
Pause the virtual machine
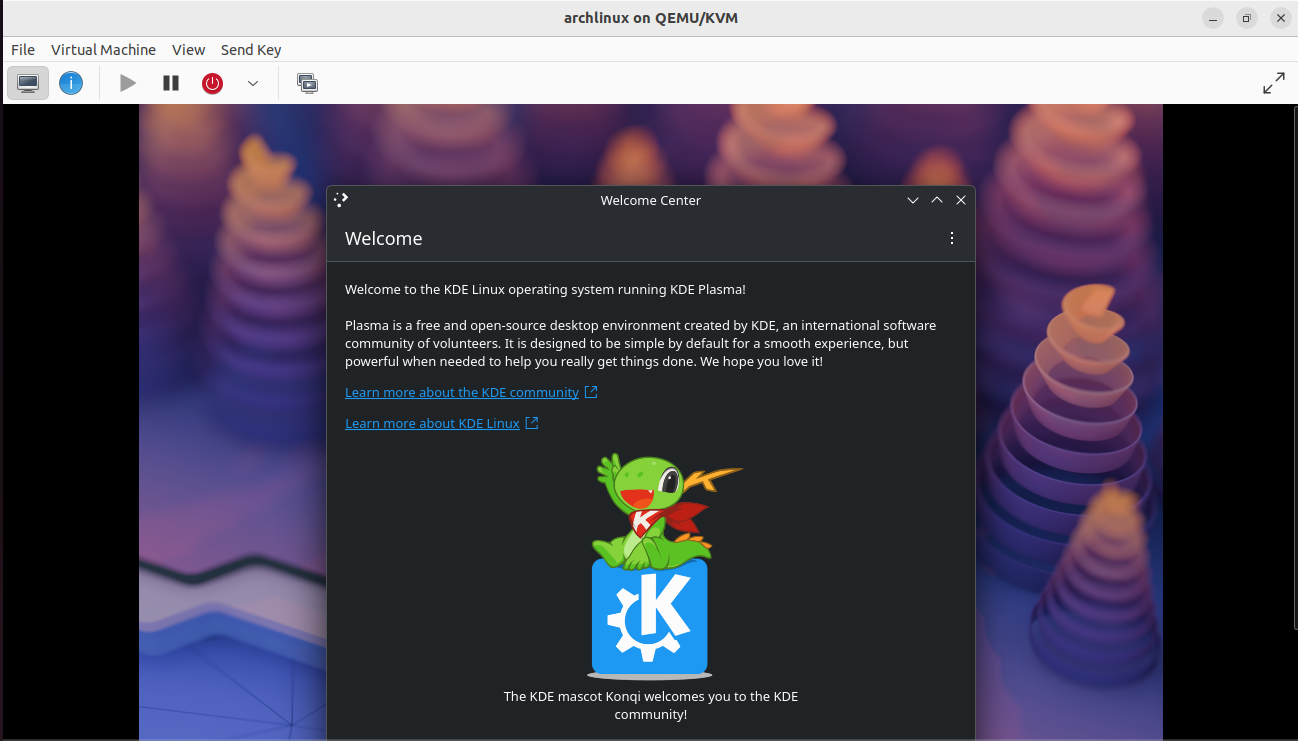click(x=170, y=83)
